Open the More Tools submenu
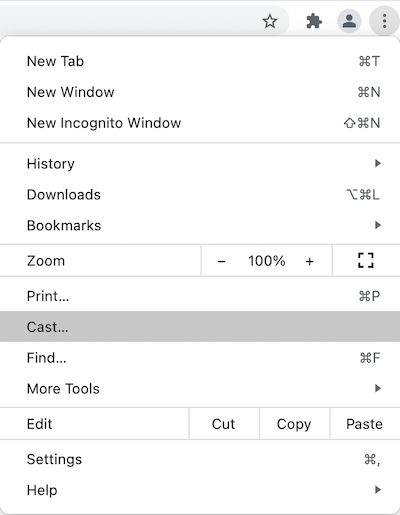 click(200, 389)
